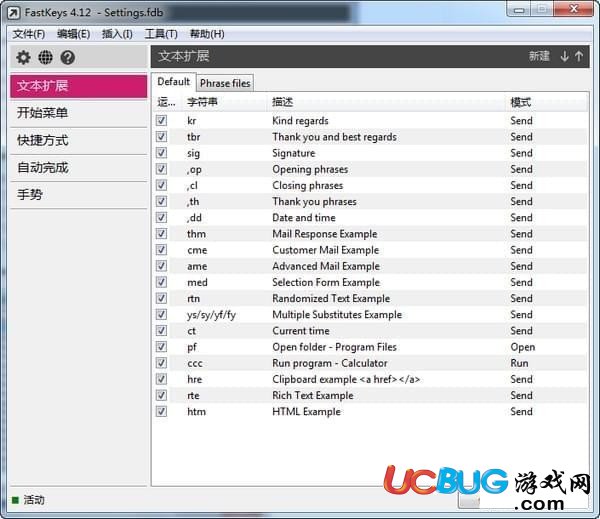Toggle the tbr entry checkbox

click(x=161, y=137)
